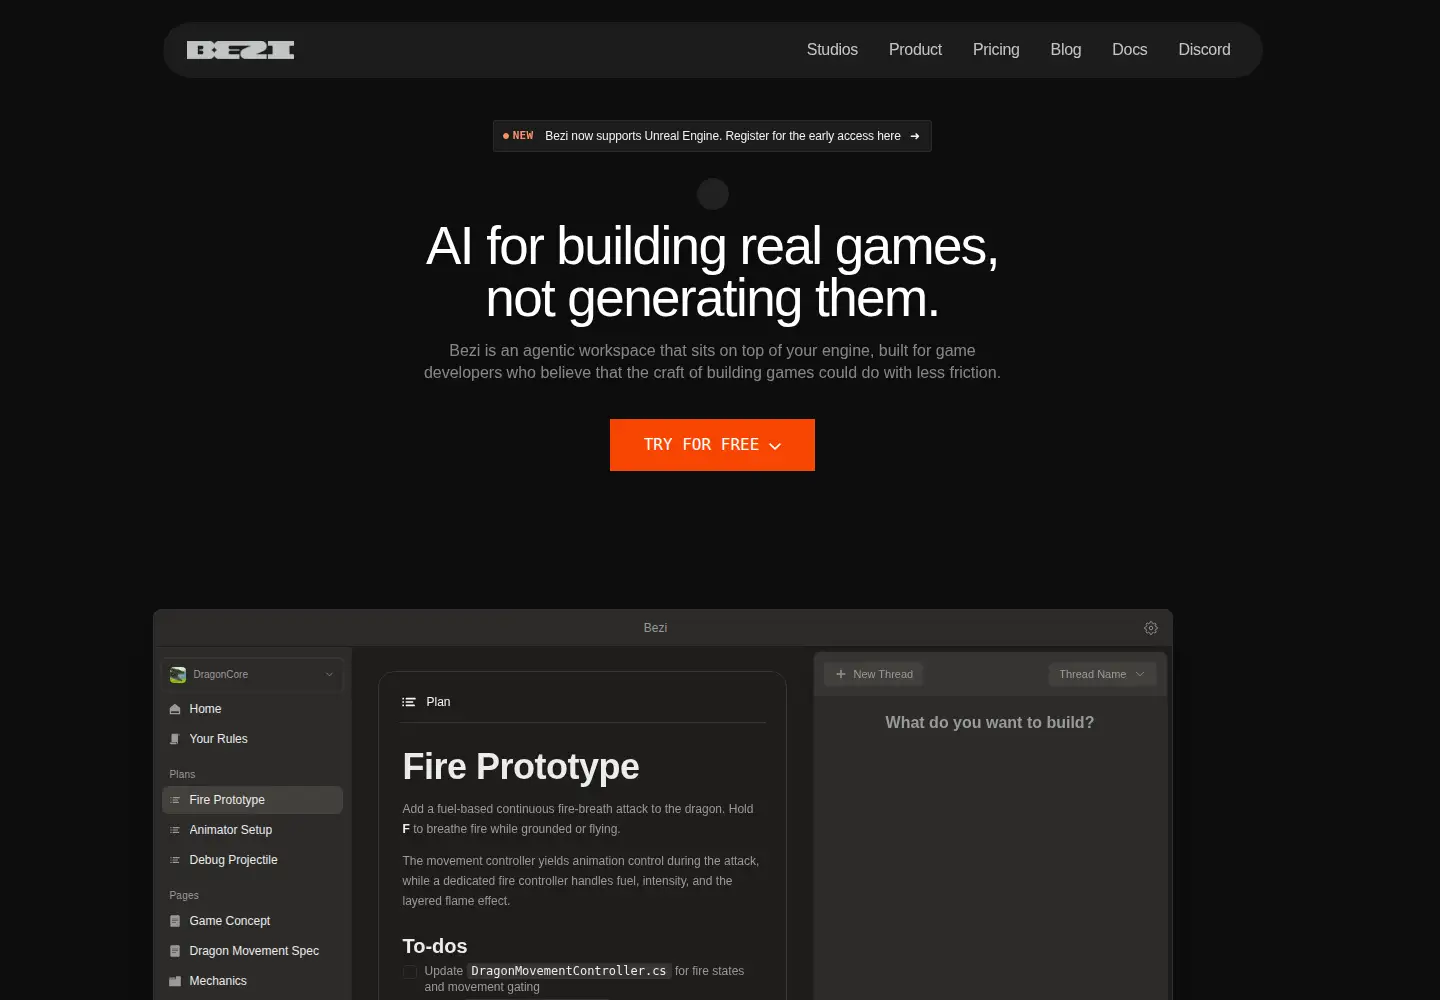Open the Thread Name dropdown
This screenshot has width=1440, height=1000.
click(1102, 674)
